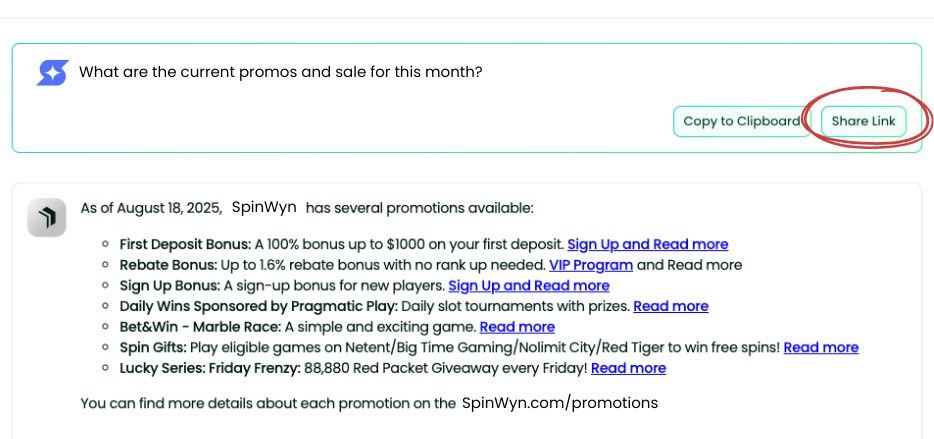Open First Deposit Bonus sign-up link

click(x=647, y=244)
